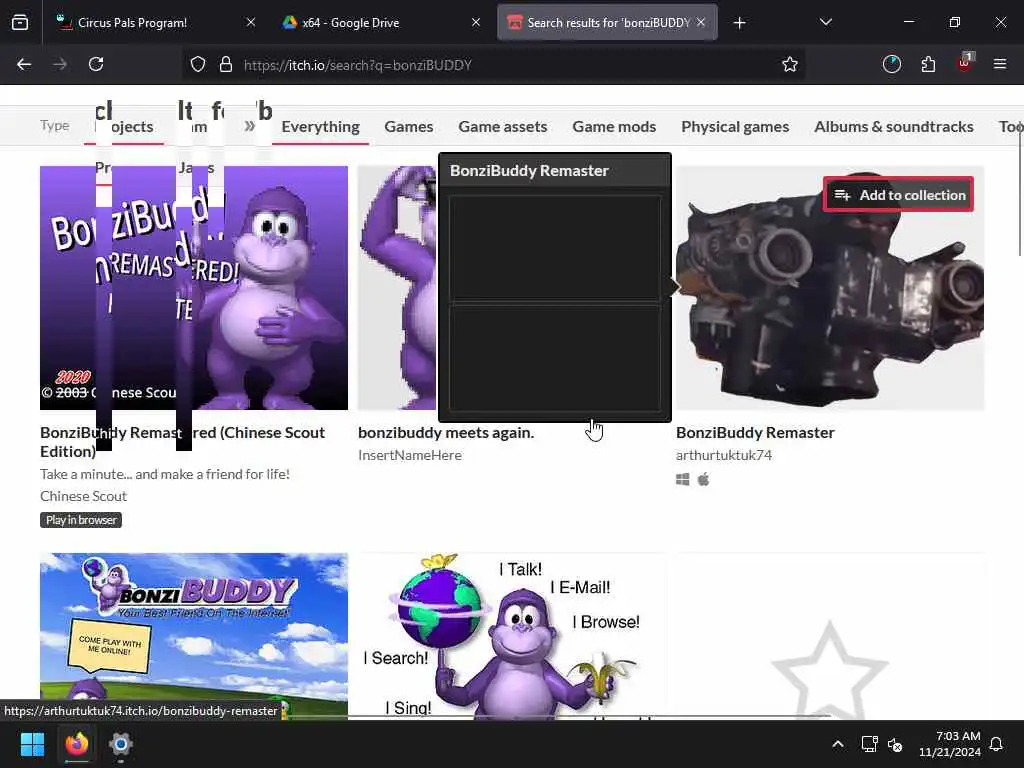Open the Firefox extensions puzzle icon
Screen dimensions: 1024x768
928,64
